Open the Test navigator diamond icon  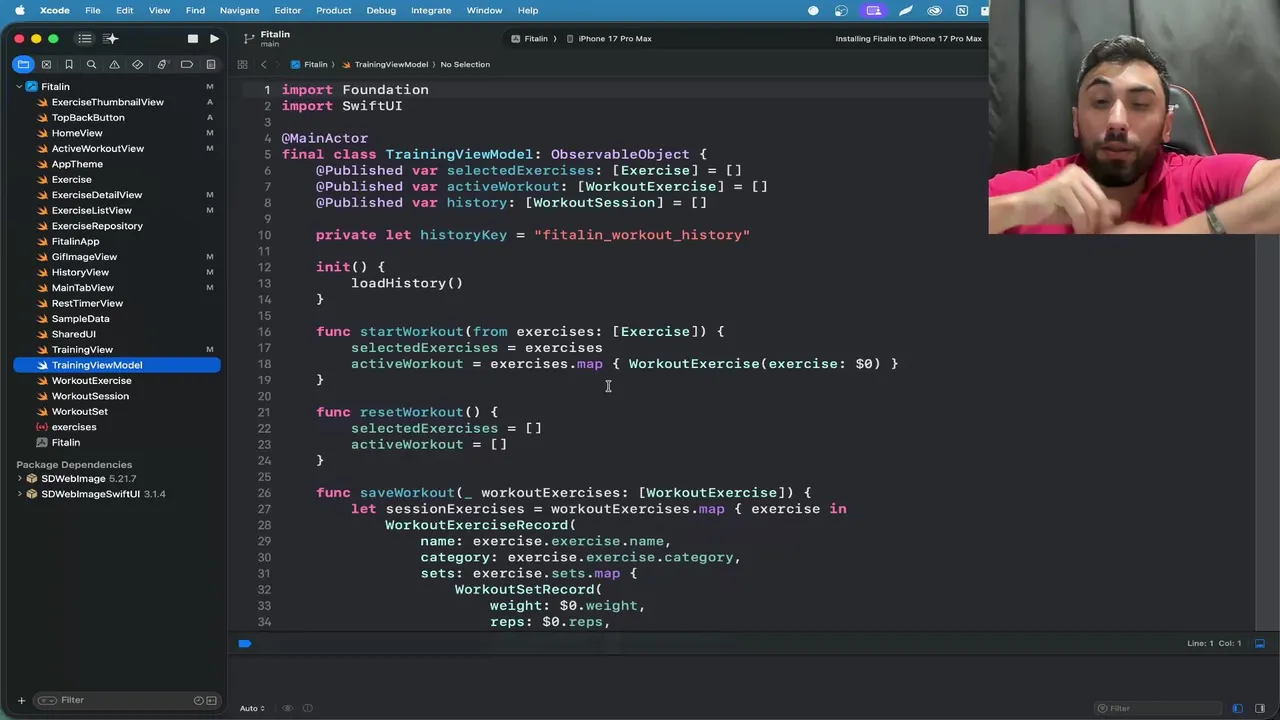click(x=137, y=64)
